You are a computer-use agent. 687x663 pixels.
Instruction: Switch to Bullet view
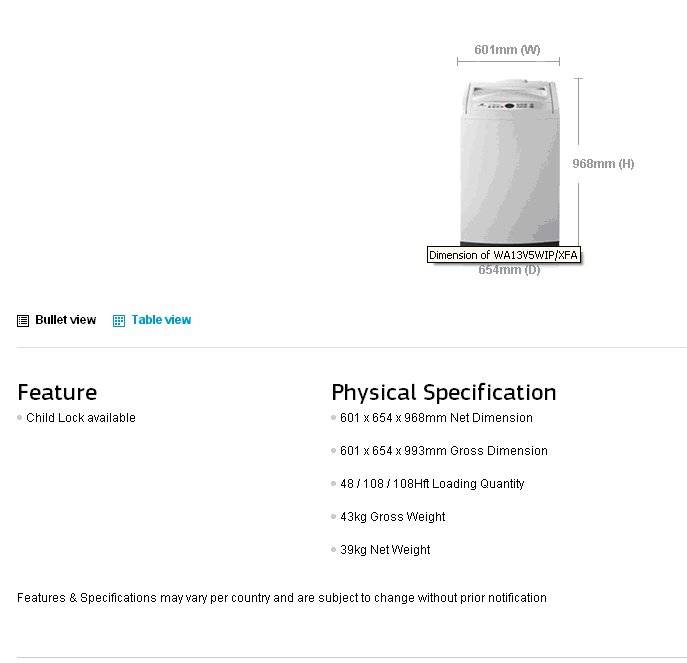point(65,320)
